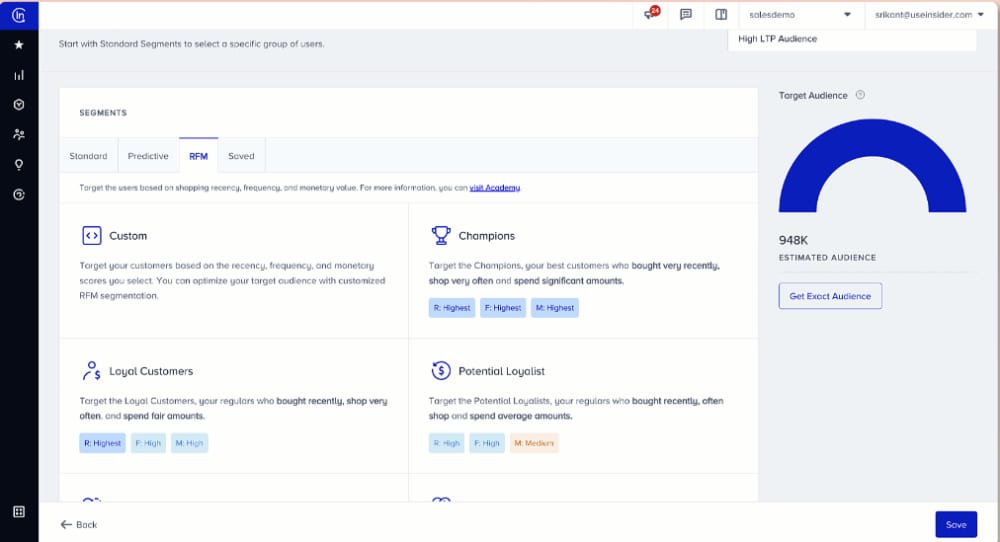This screenshot has width=1000, height=542.
Task: Click Champions F: Highest tag
Action: click(503, 307)
